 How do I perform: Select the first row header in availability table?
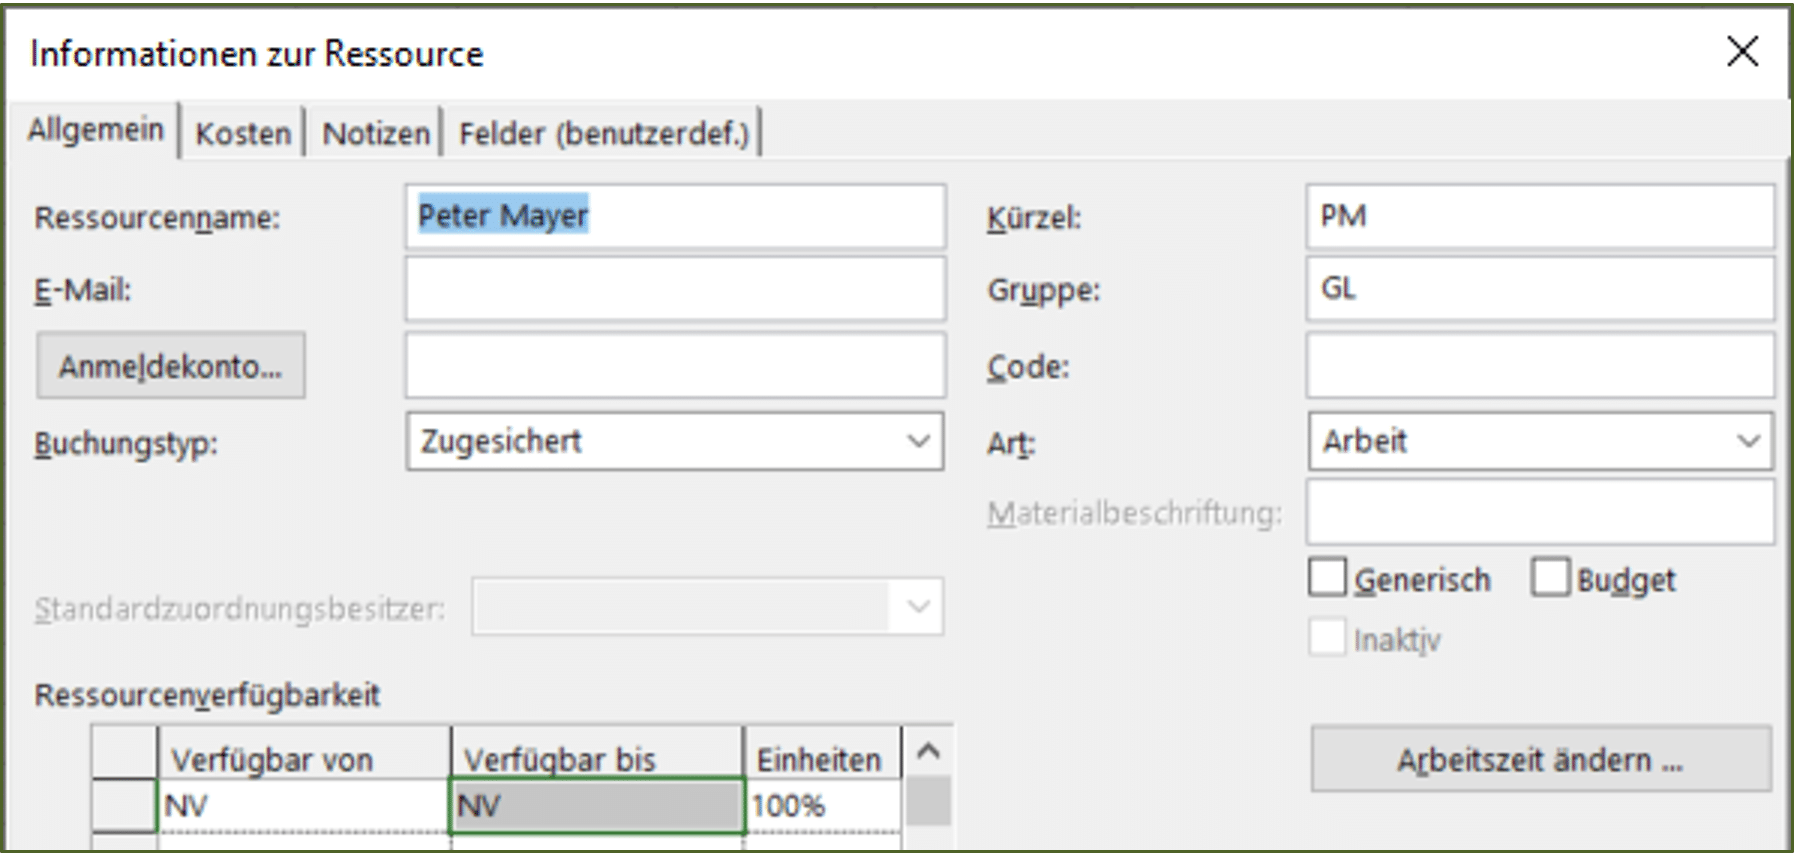click(x=124, y=805)
